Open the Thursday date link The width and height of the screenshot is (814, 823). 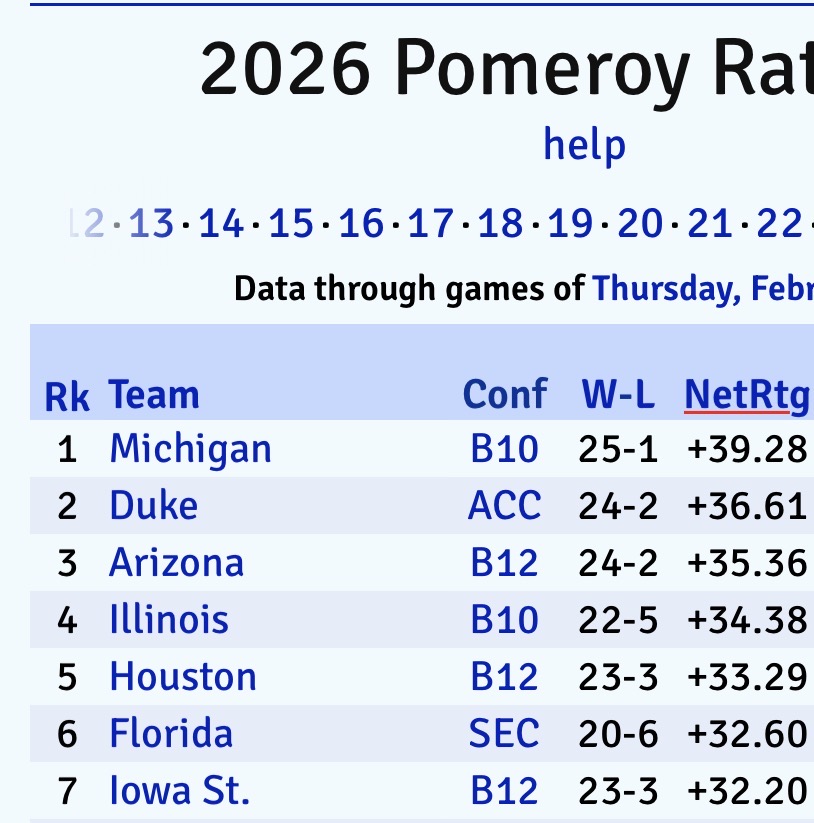pos(702,289)
